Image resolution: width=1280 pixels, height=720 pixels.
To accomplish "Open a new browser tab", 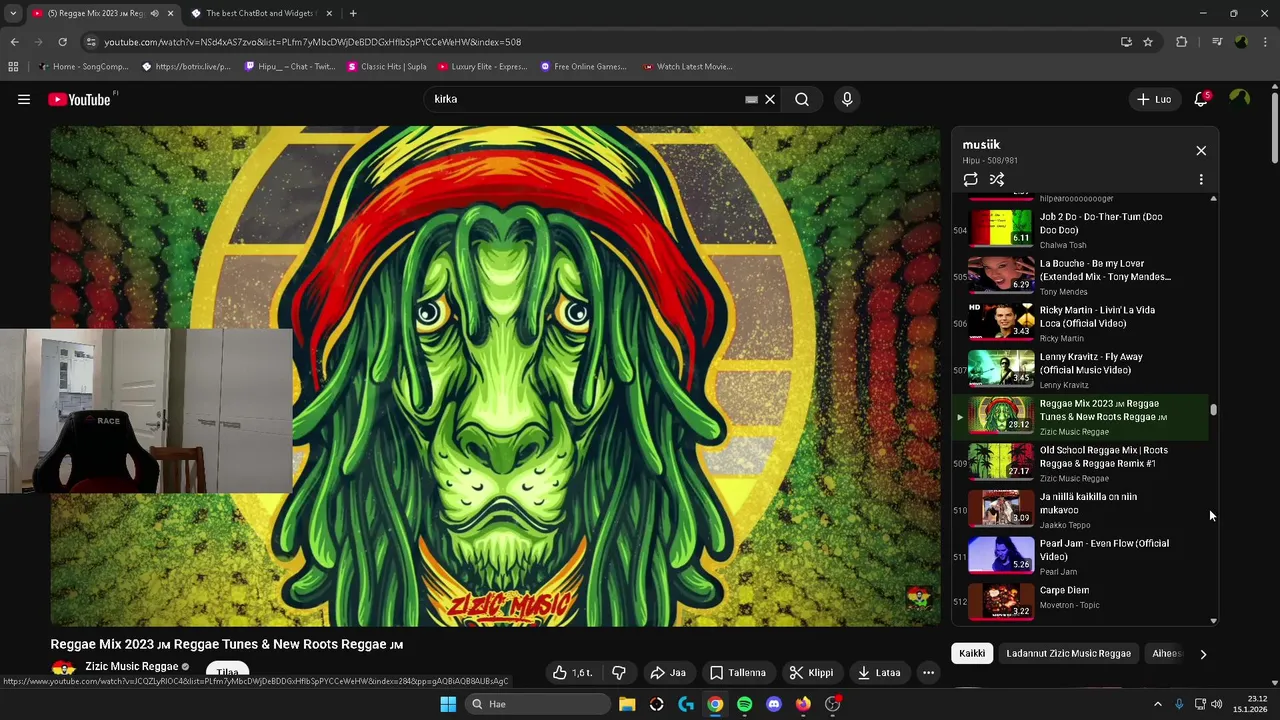I will 353,13.
